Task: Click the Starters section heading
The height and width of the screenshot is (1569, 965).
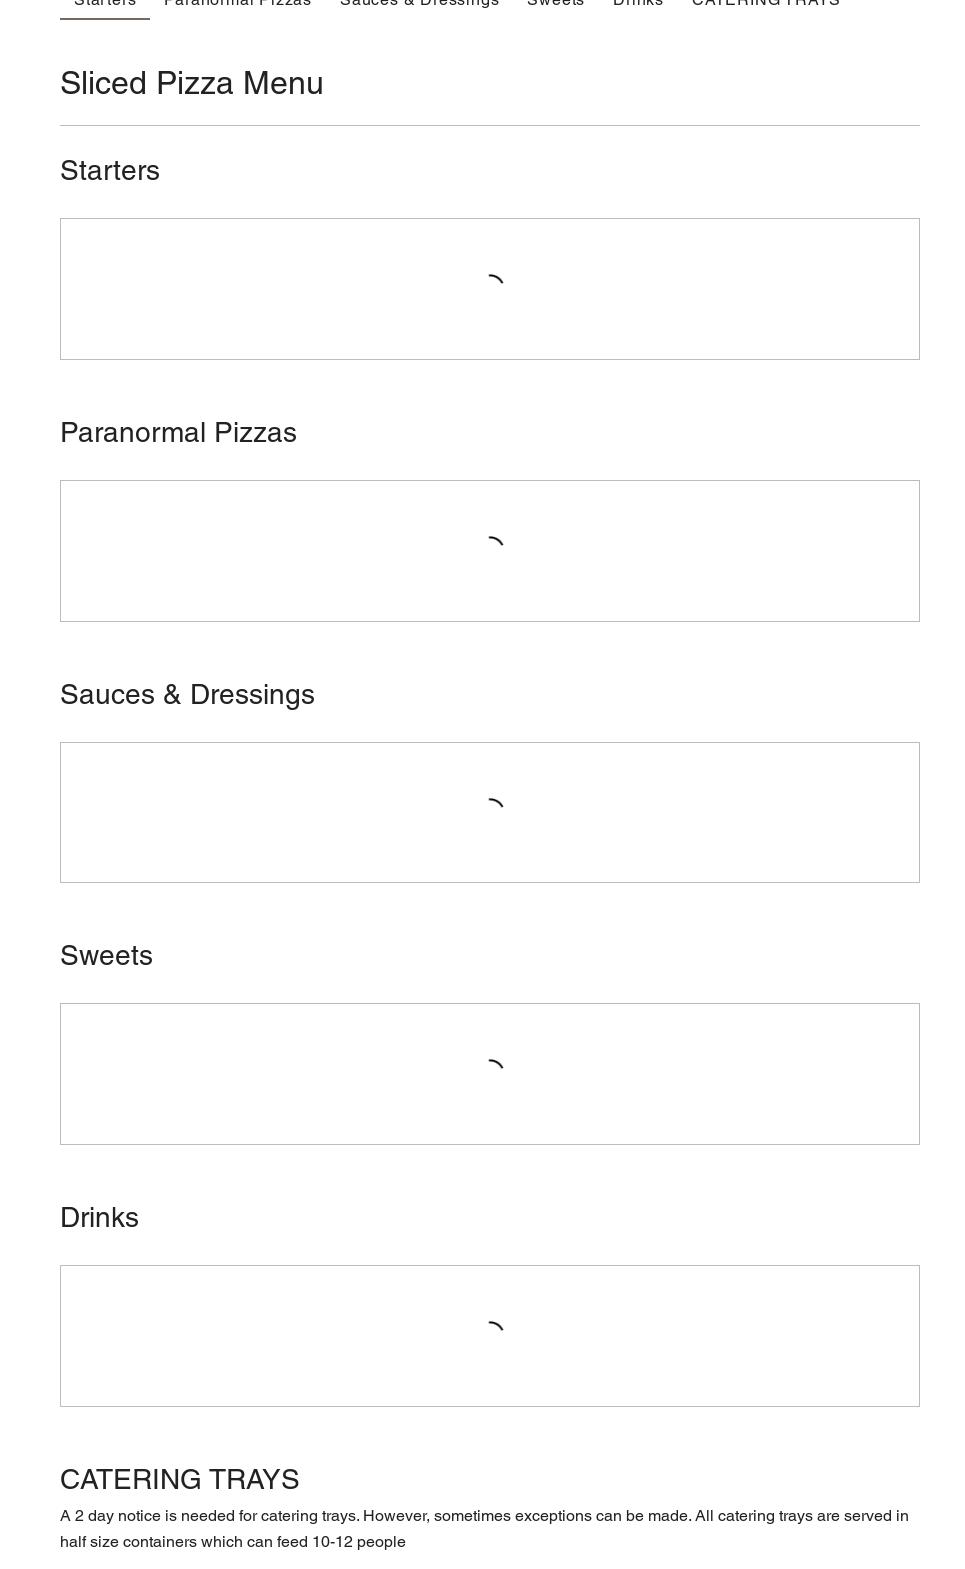Action: pyautogui.click(x=110, y=171)
